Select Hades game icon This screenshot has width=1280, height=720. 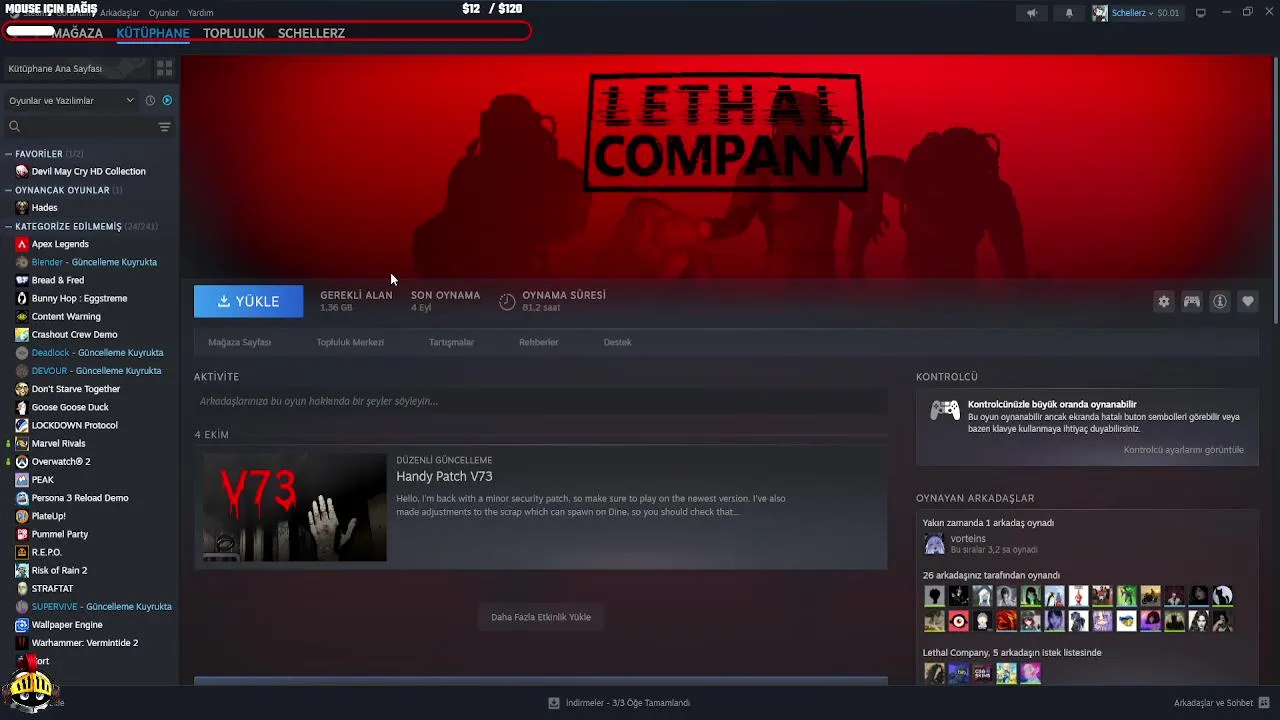click(x=22, y=207)
